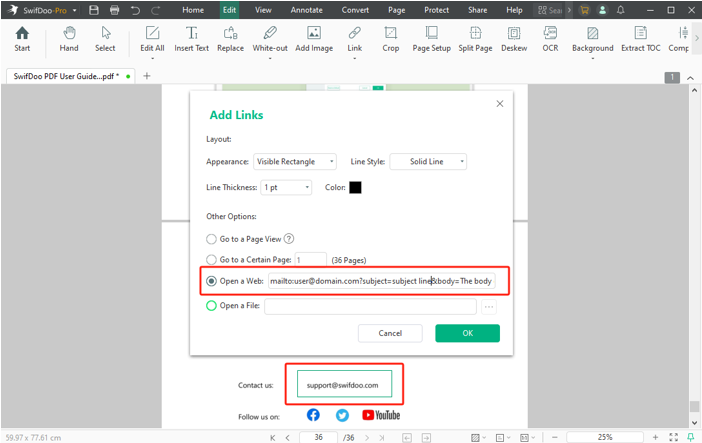
Task: Browse for a file with the ellipsis button
Action: pyautogui.click(x=489, y=307)
